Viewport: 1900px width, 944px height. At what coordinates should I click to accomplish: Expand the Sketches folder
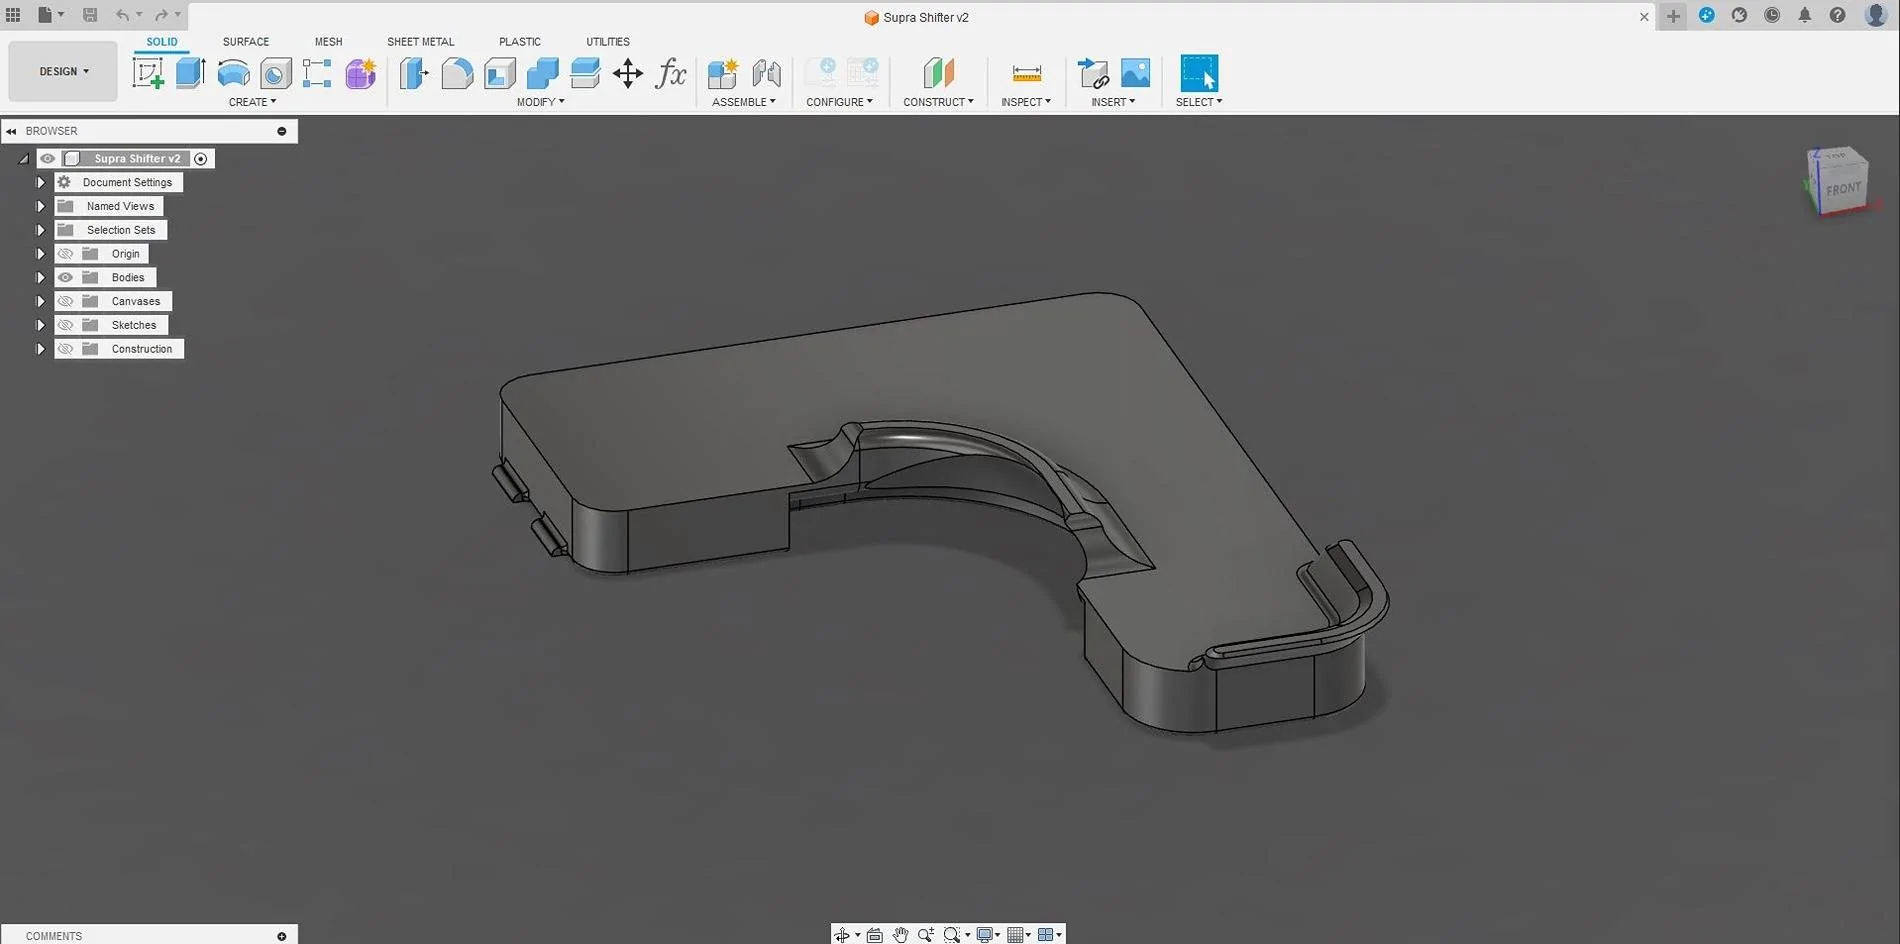coord(41,325)
